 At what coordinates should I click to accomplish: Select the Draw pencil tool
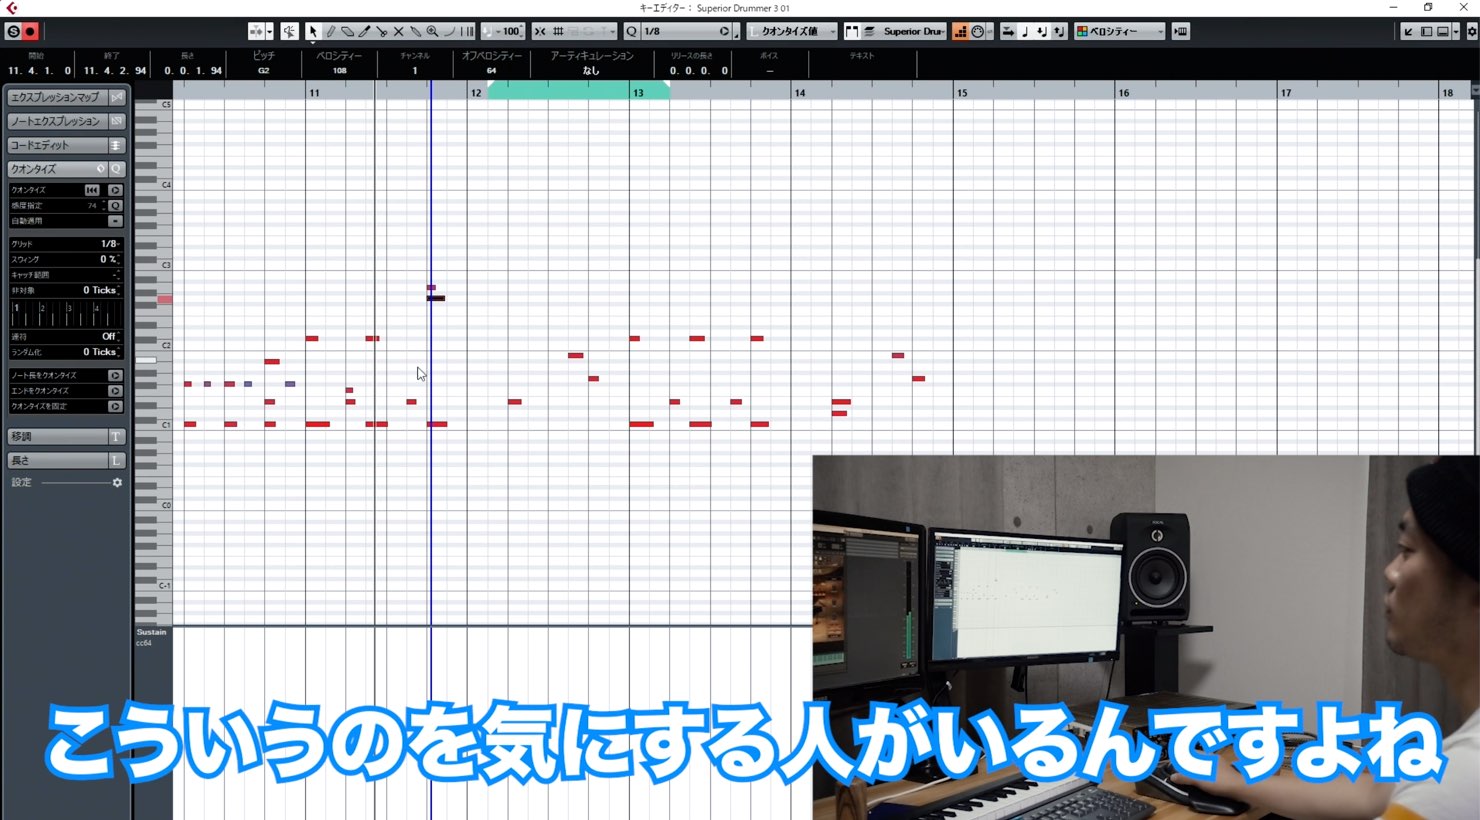(330, 32)
